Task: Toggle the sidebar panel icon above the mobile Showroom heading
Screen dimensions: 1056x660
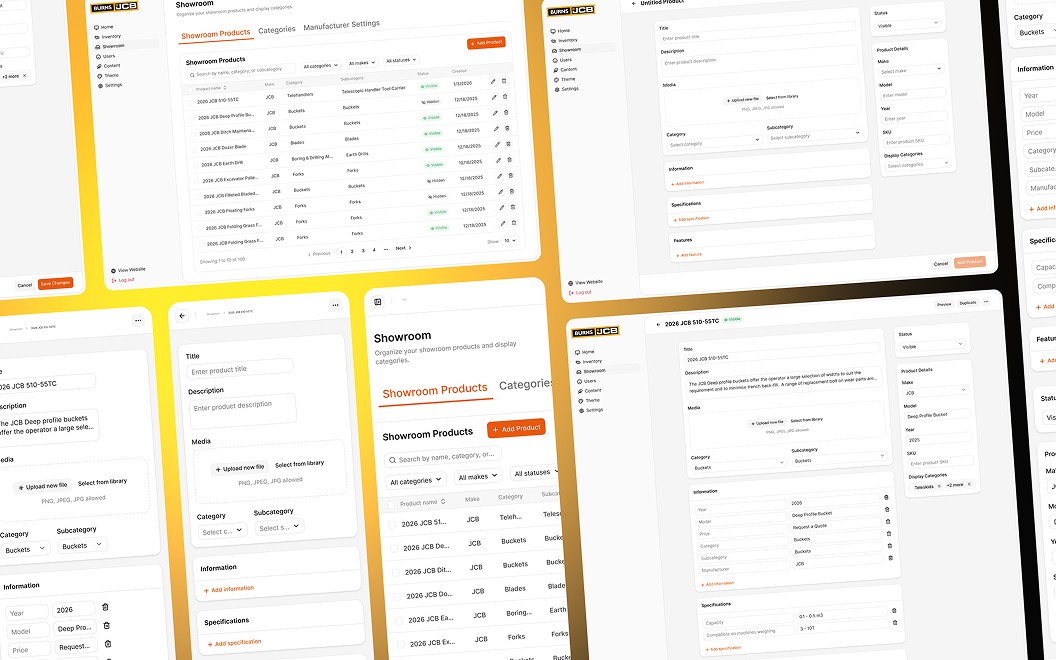Action: 378,302
